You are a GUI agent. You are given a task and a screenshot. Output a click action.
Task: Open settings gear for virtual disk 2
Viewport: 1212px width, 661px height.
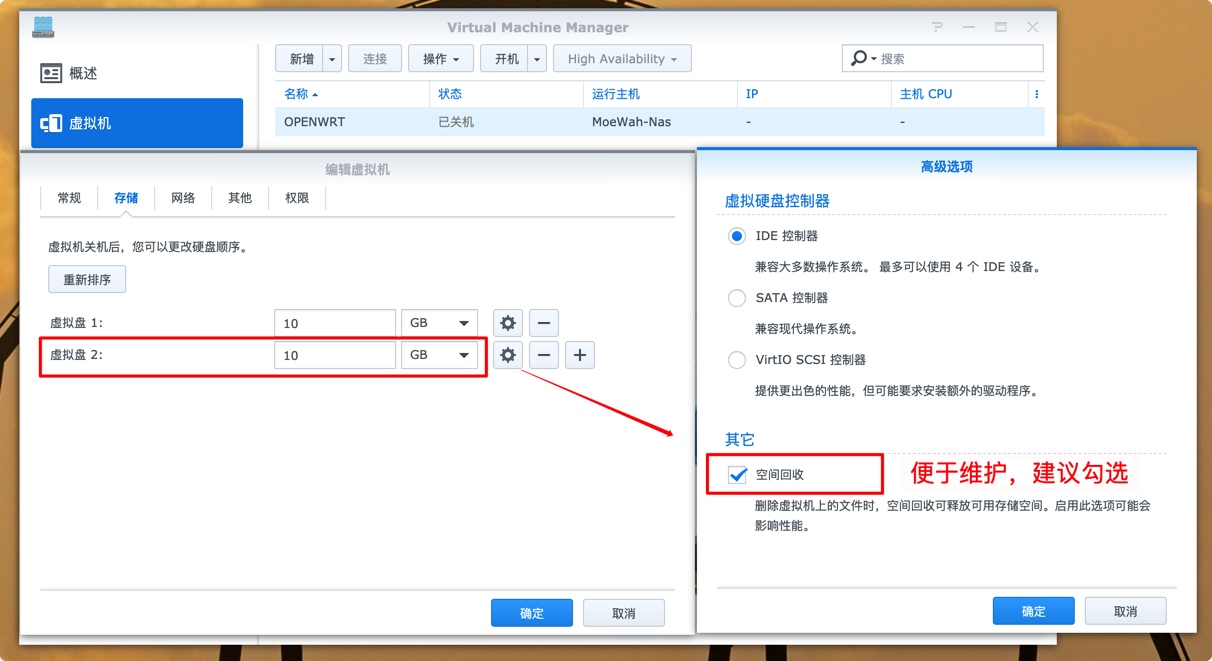tap(508, 355)
